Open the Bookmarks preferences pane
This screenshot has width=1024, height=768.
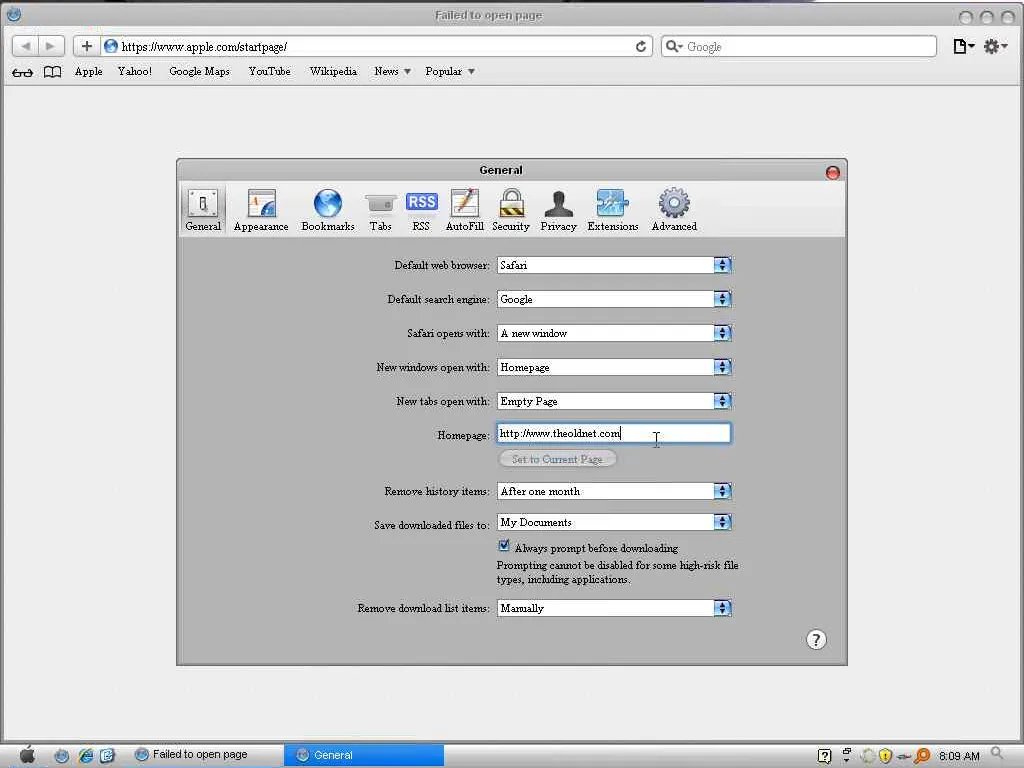click(328, 210)
